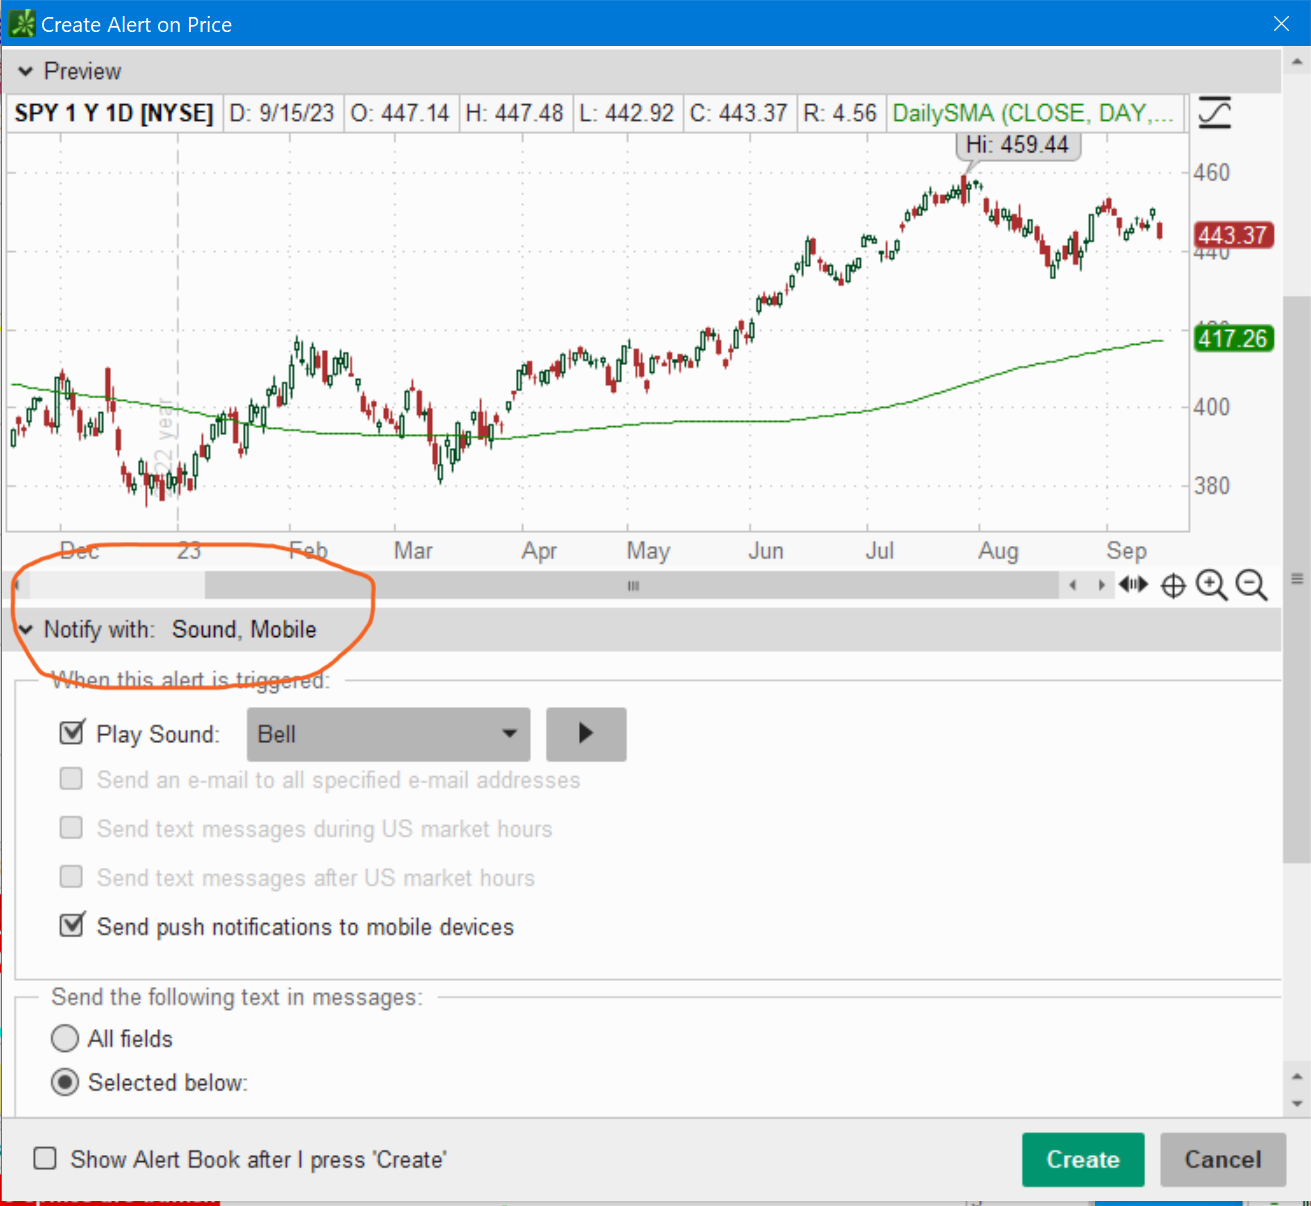Nudge the chart scrollbar left arrow
This screenshot has height=1206, width=1311.
[1073, 585]
